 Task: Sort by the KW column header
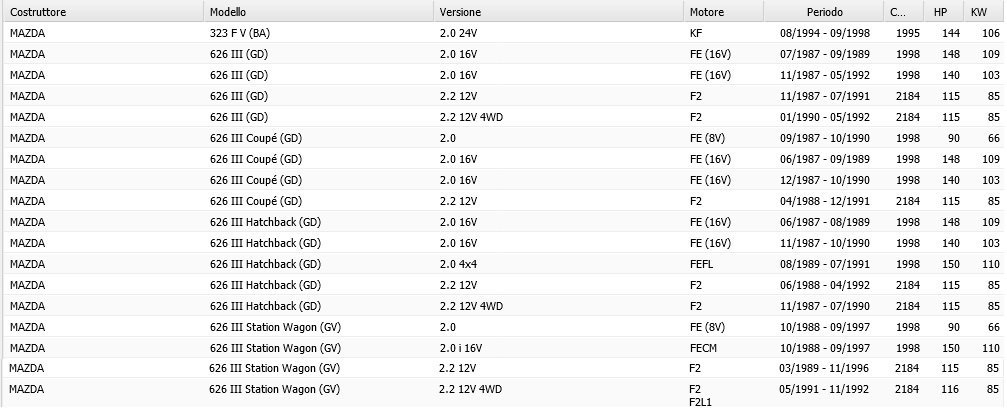tap(984, 12)
